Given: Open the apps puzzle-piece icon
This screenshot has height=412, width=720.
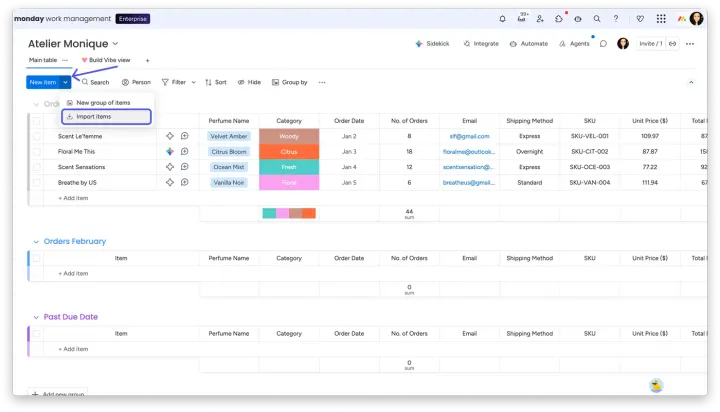Looking at the screenshot, I should point(559,19).
